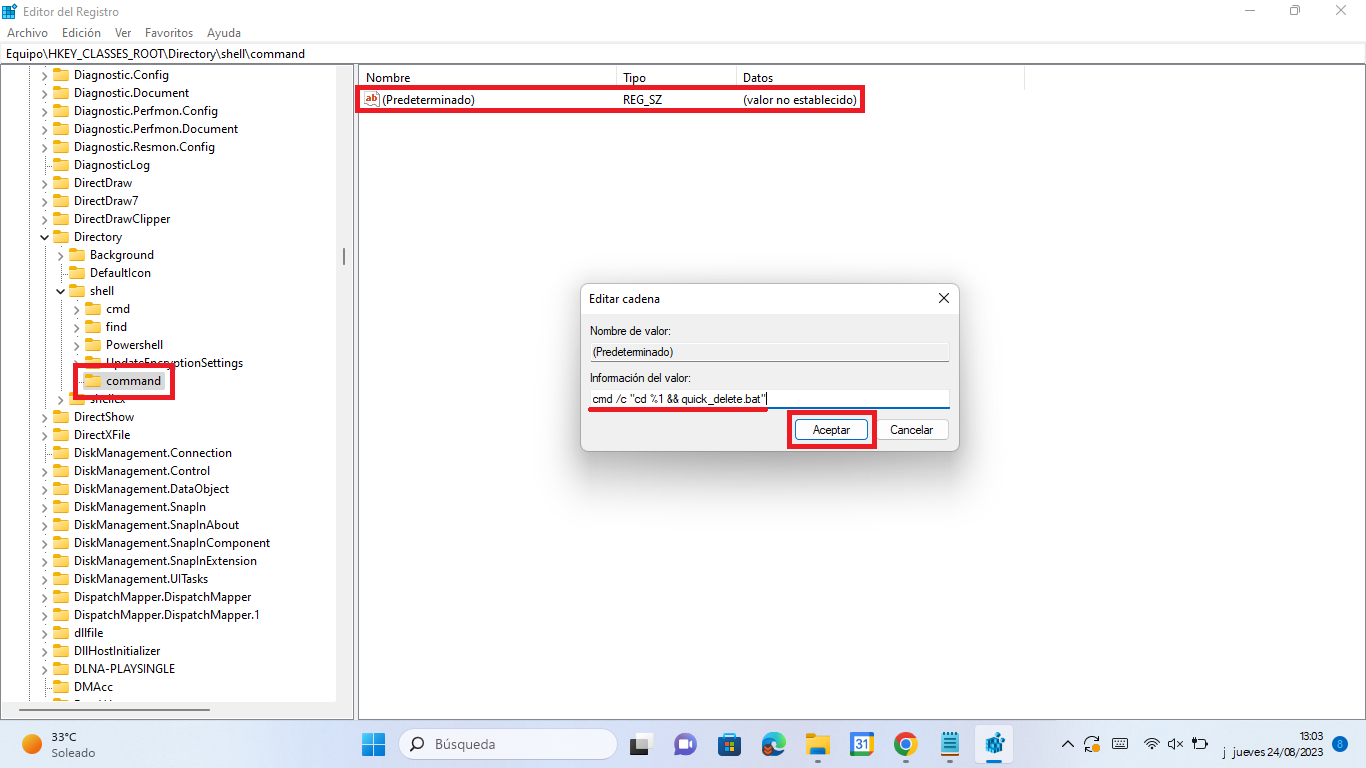Expand the DirectDraw key
1366x768 pixels.
(x=44, y=183)
